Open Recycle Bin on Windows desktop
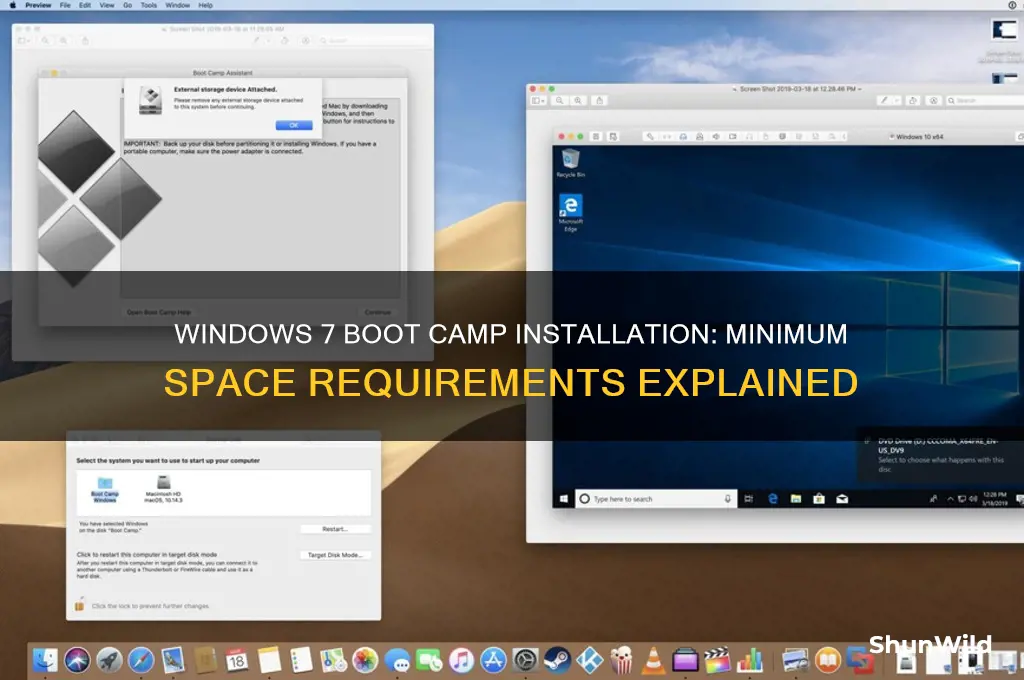 (x=571, y=163)
